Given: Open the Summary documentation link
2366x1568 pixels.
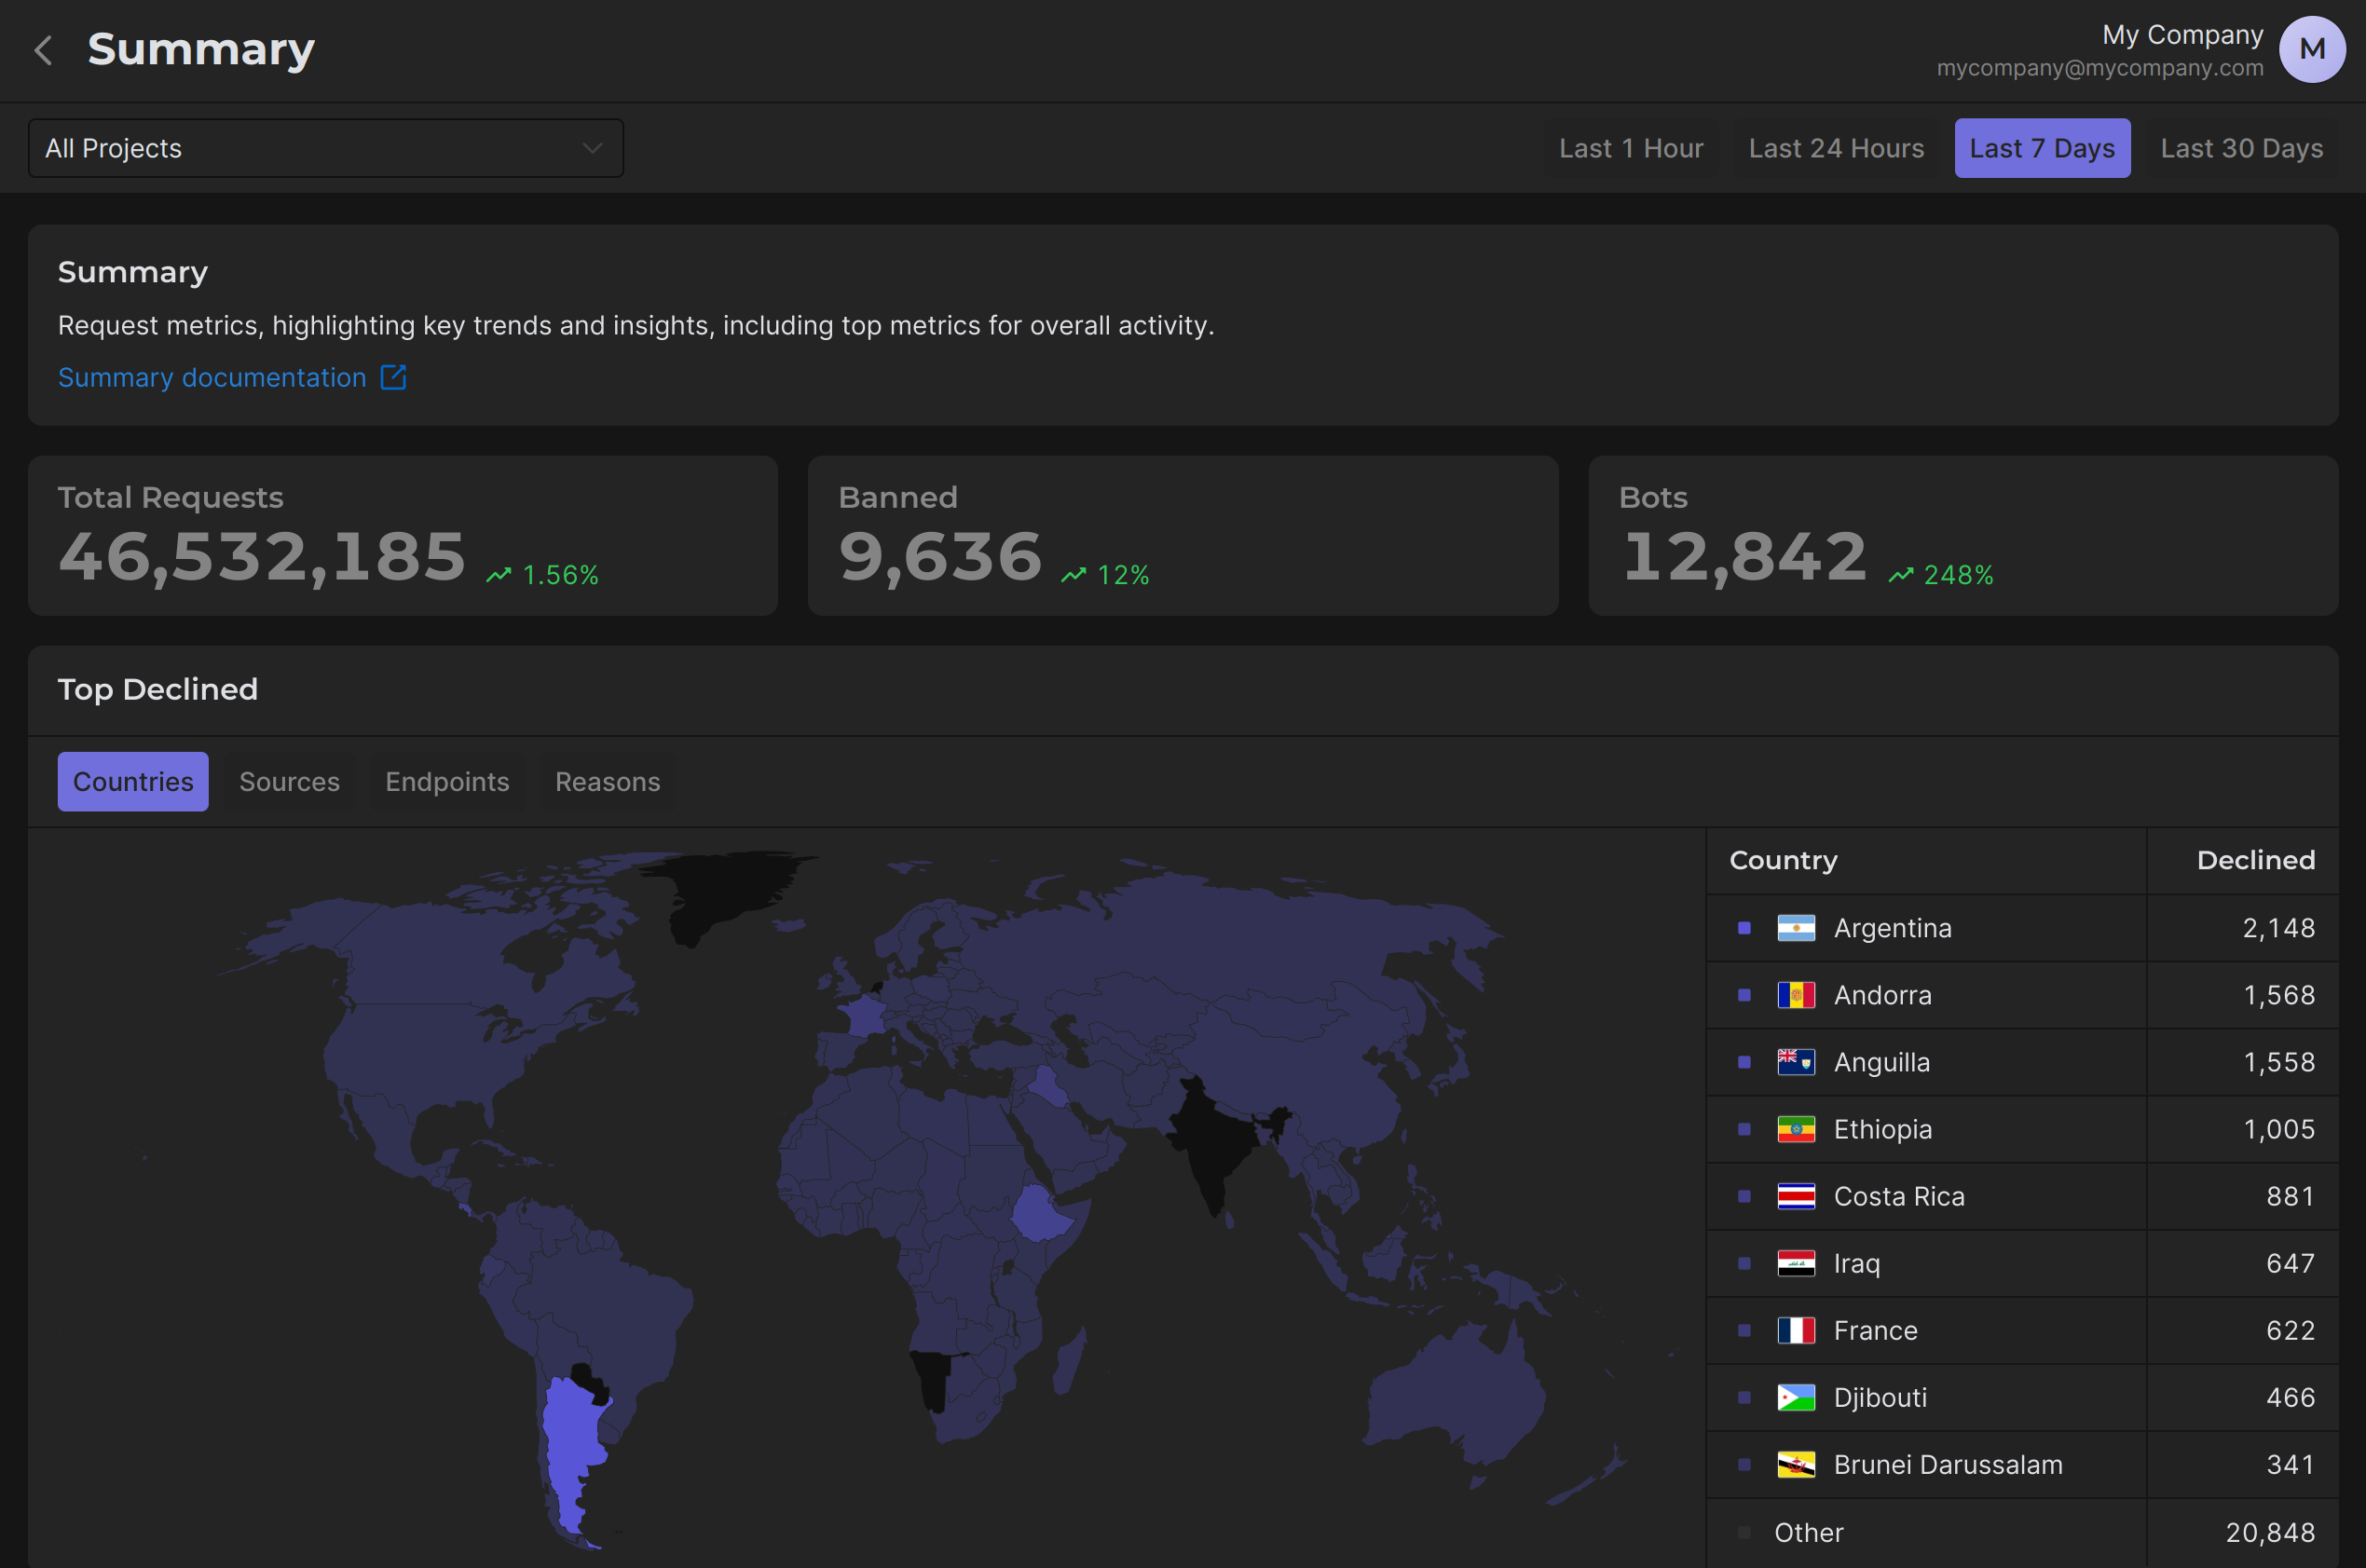Looking at the screenshot, I should 212,377.
